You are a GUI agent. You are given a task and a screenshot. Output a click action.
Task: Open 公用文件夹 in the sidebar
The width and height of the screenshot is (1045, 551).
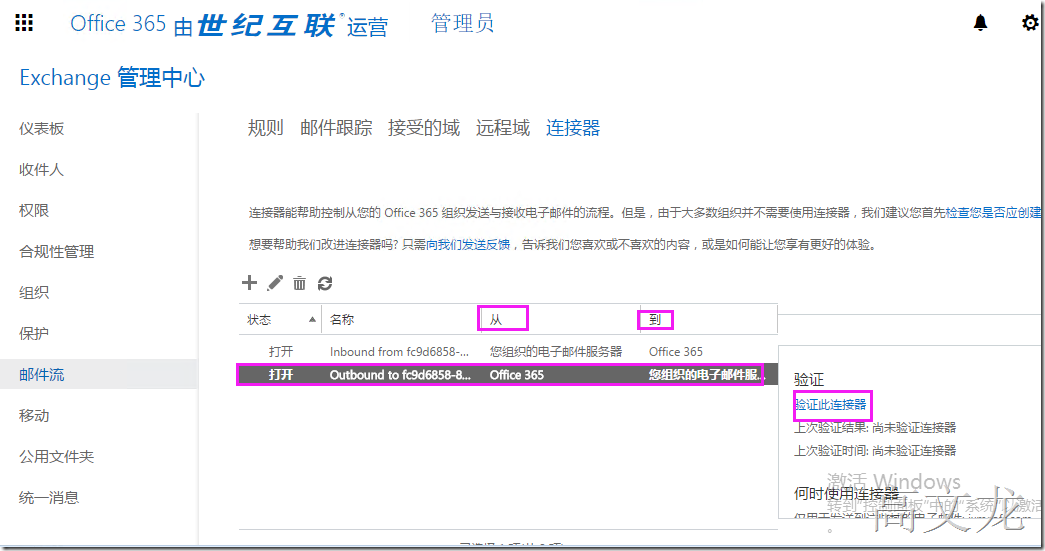pyautogui.click(x=57, y=456)
